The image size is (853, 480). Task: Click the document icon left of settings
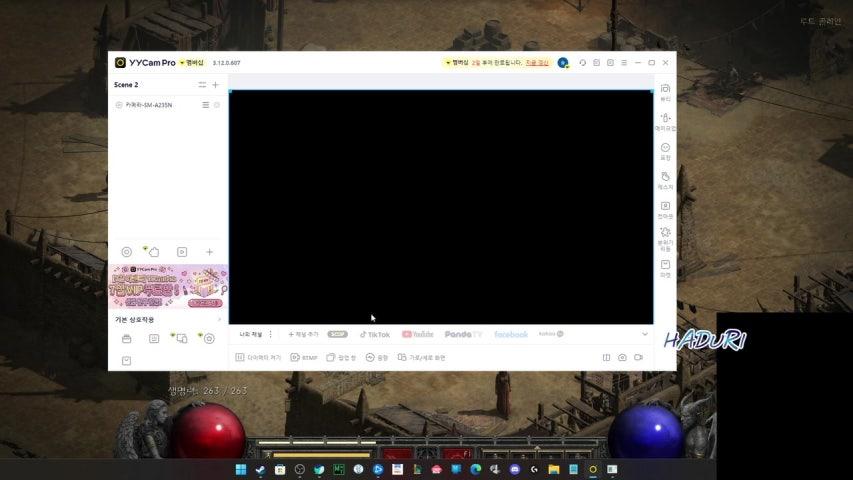point(597,63)
